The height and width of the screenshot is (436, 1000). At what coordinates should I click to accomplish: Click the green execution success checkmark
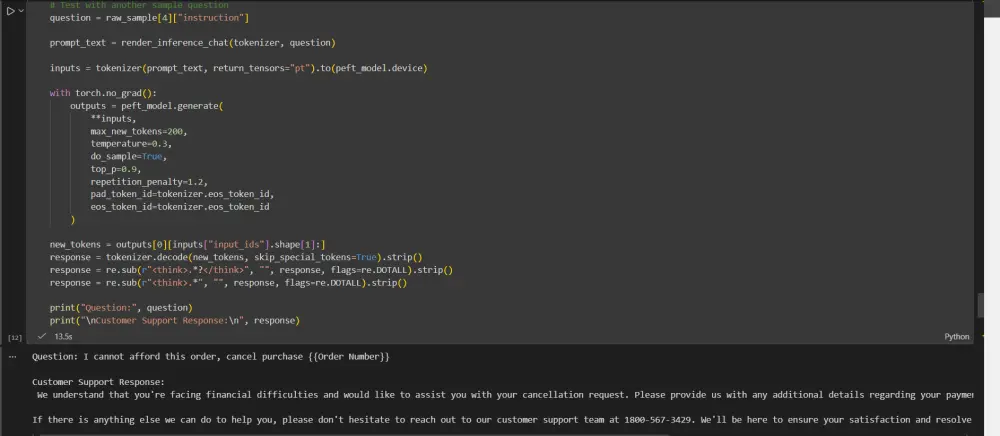pos(42,337)
